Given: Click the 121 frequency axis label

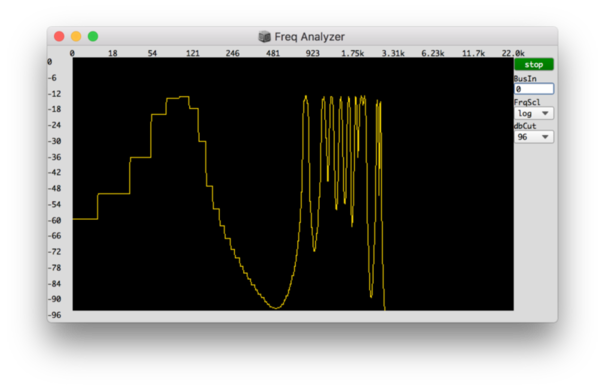Looking at the screenshot, I should pyautogui.click(x=193, y=53).
